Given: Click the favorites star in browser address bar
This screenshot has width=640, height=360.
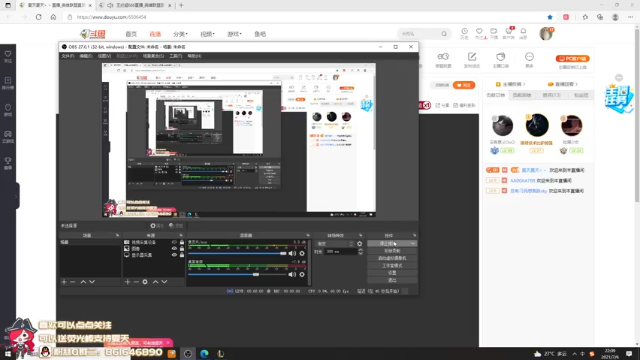Looking at the screenshot, I should pos(550,17).
